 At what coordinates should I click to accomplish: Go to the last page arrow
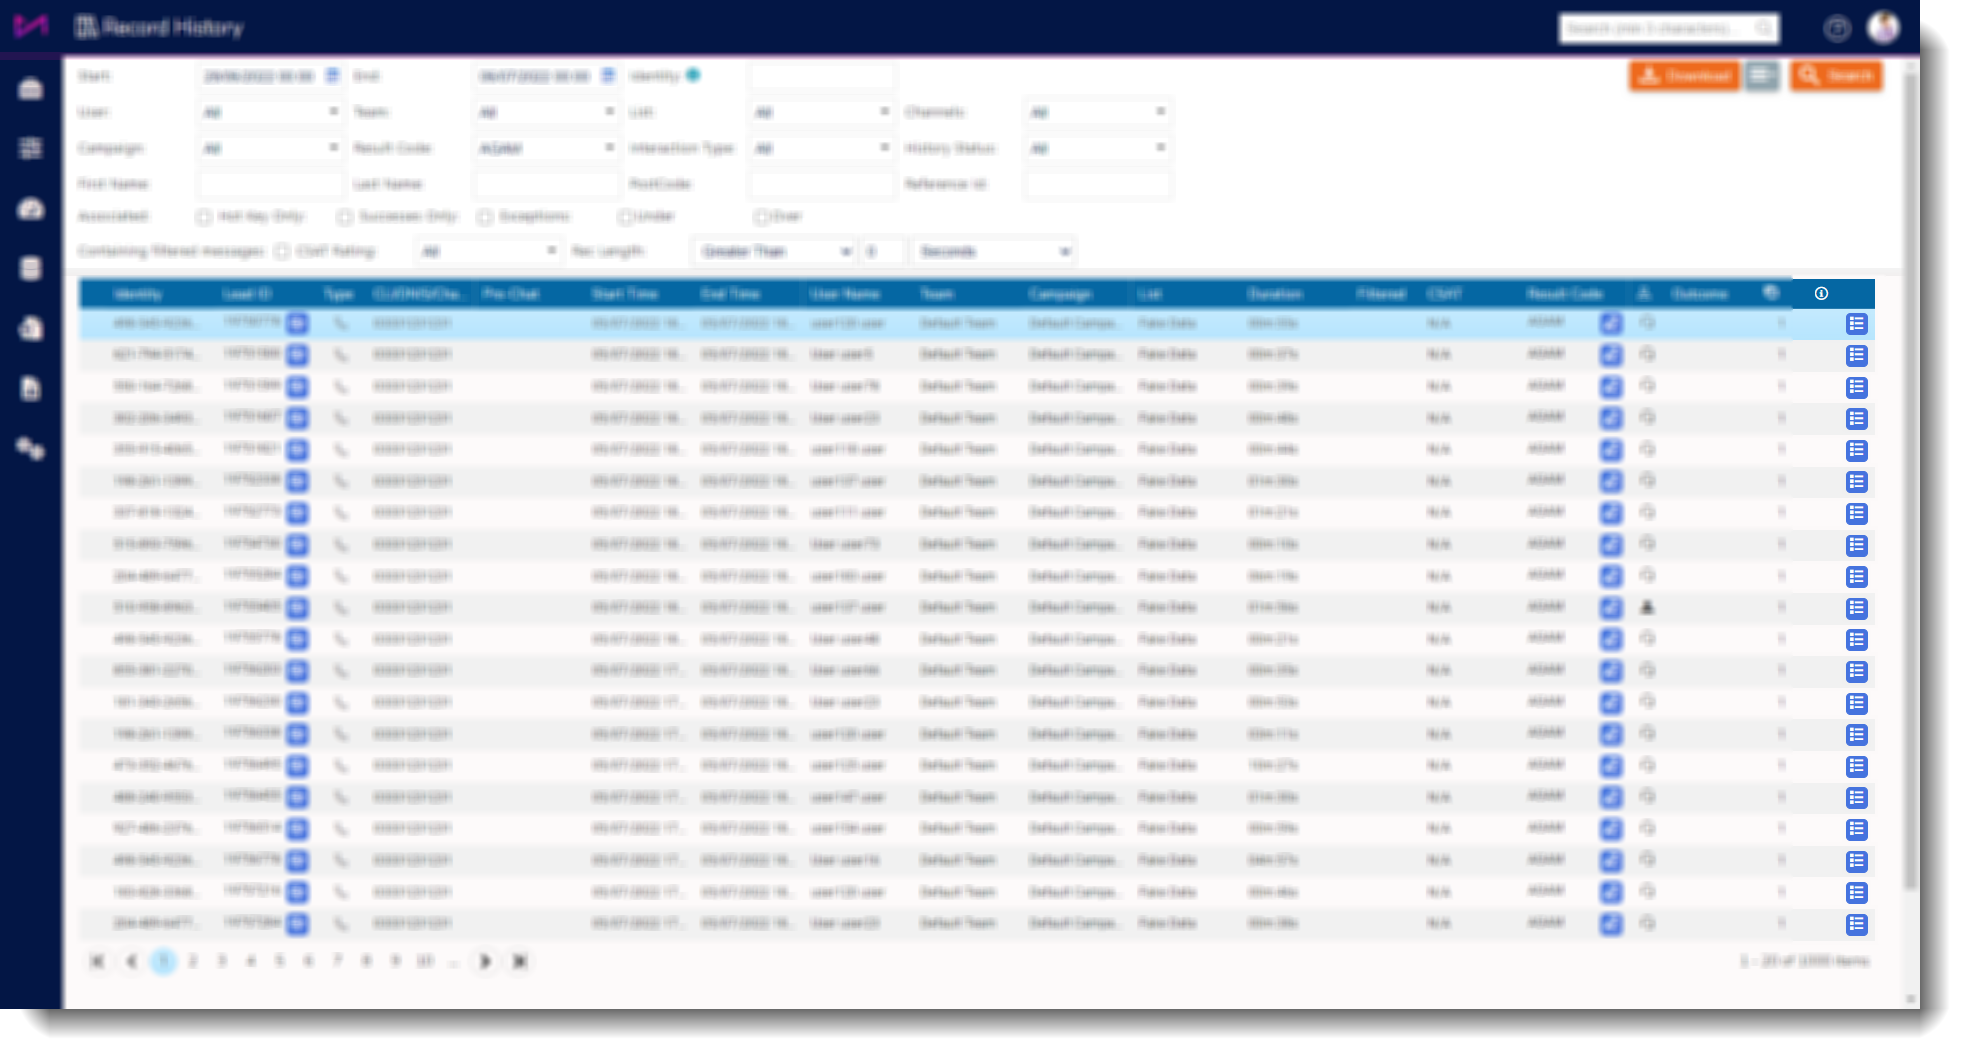point(520,961)
